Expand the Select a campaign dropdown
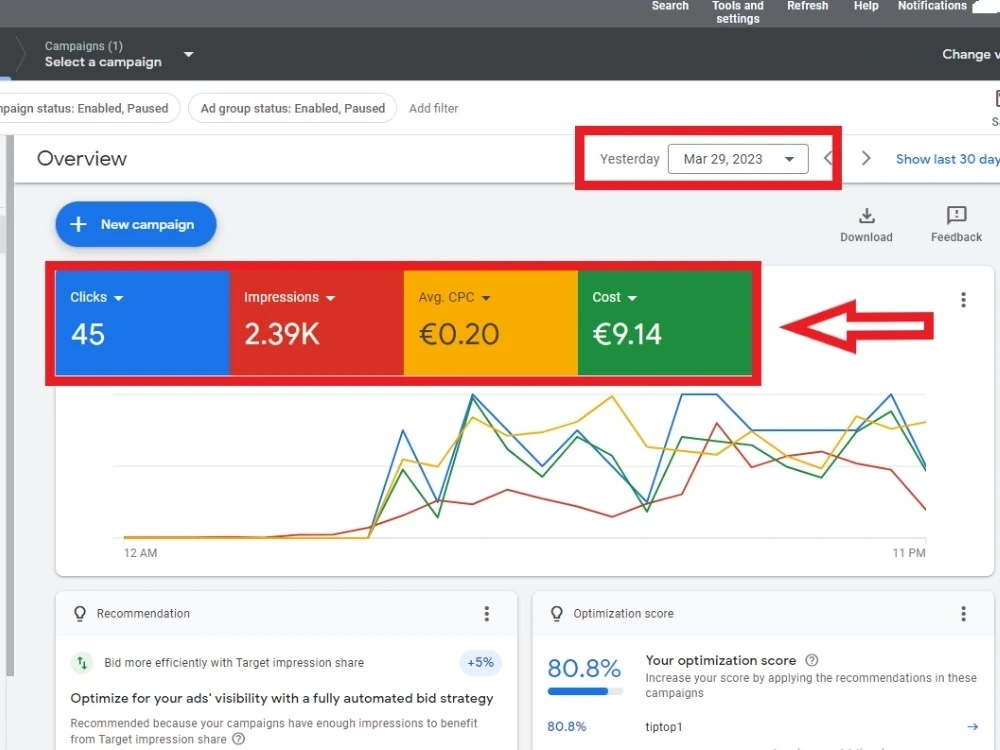 coord(188,54)
